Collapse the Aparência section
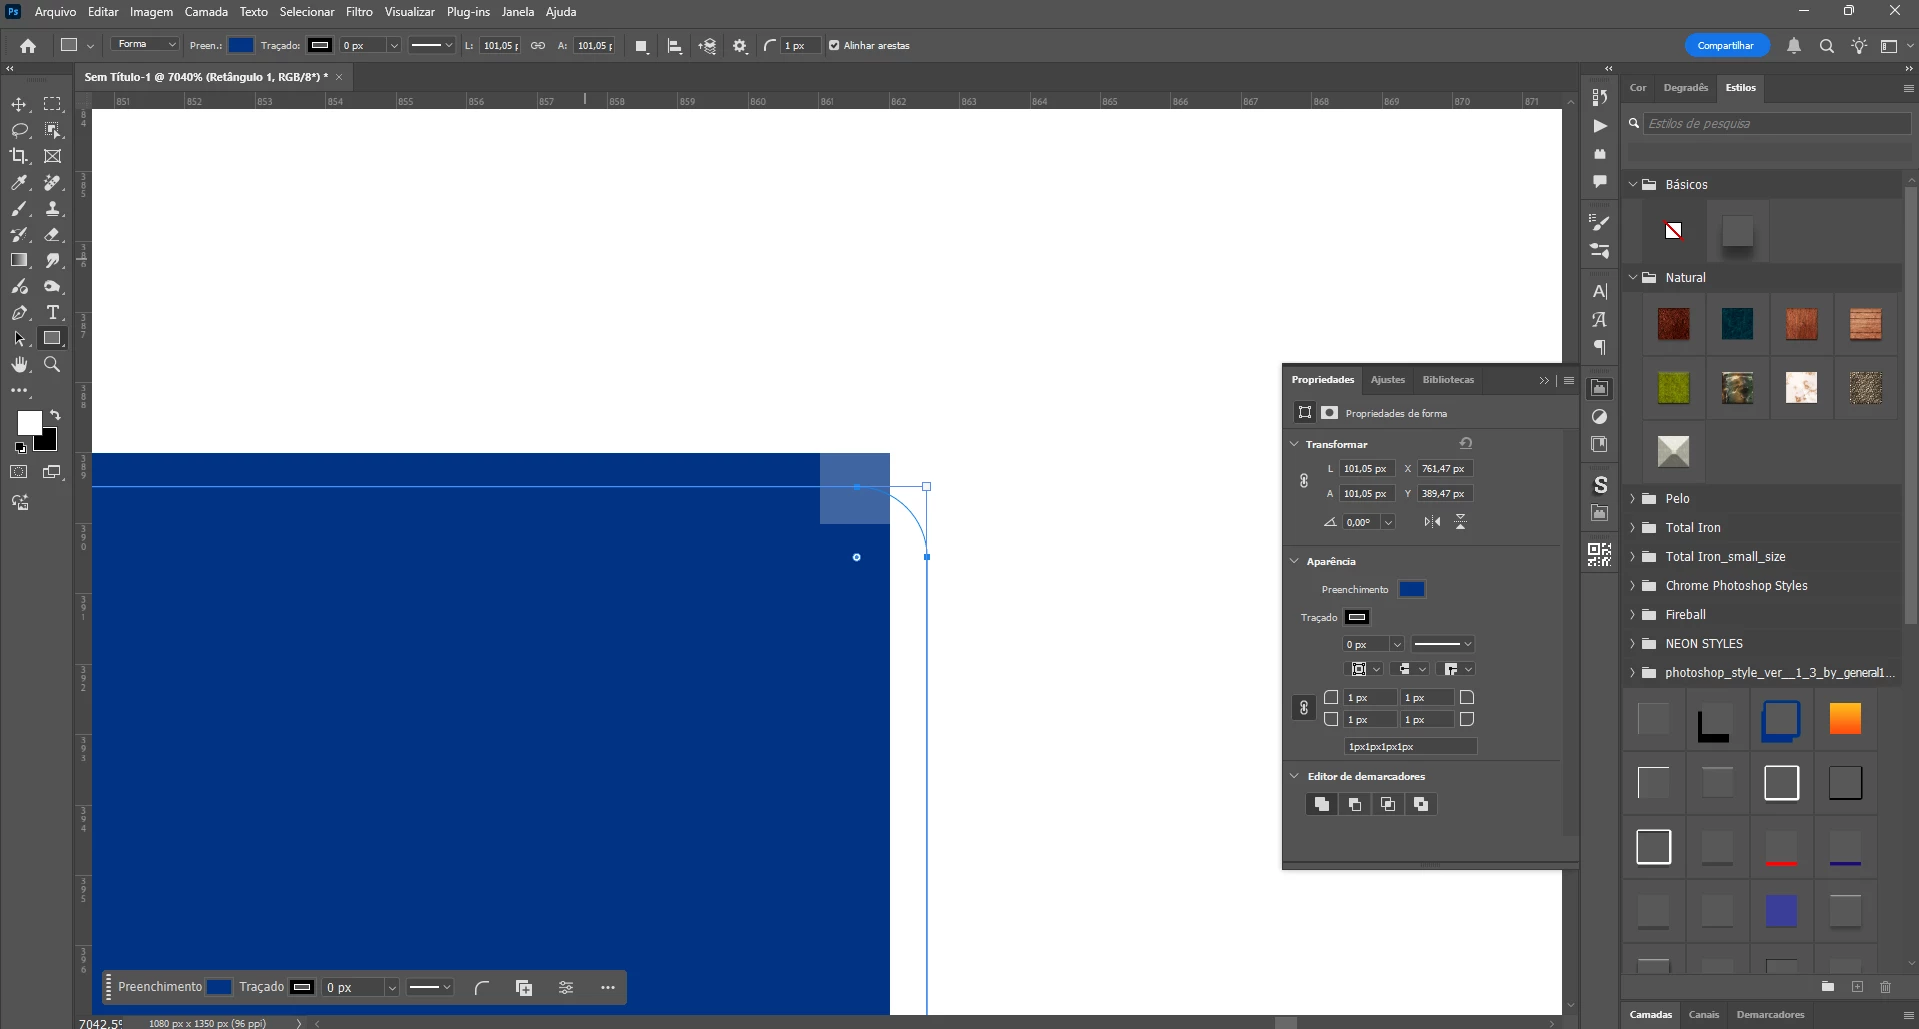Image resolution: width=1919 pixels, height=1029 pixels. coord(1295,561)
